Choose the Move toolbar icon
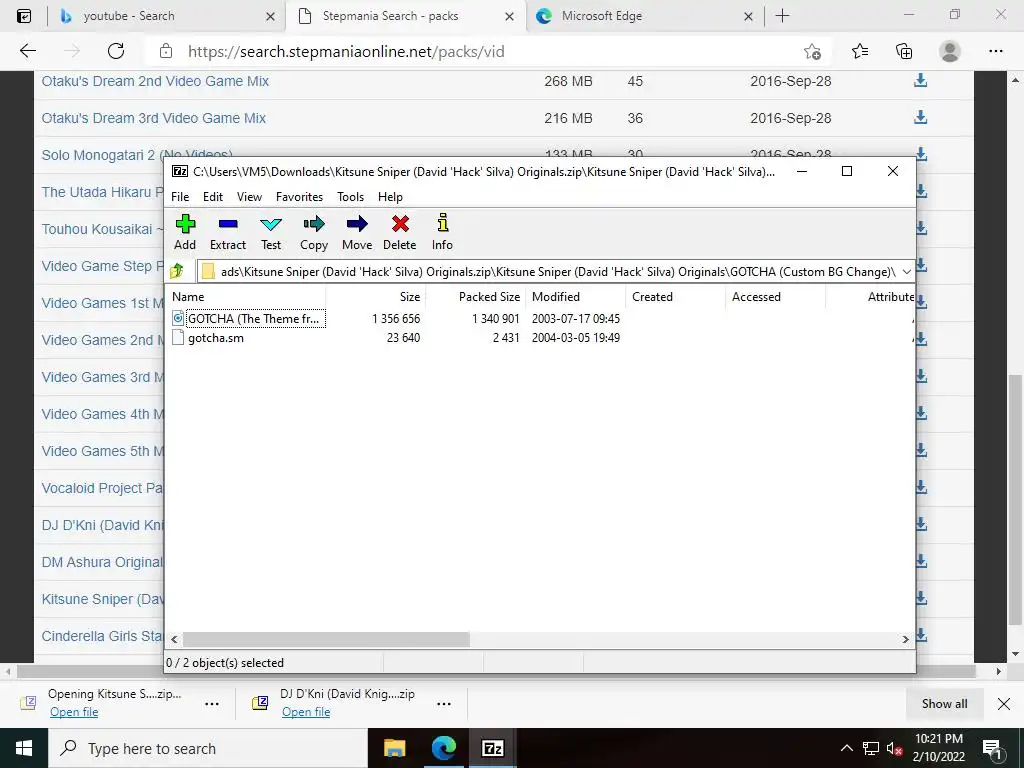Screen dimensions: 1024x768 (x=357, y=232)
